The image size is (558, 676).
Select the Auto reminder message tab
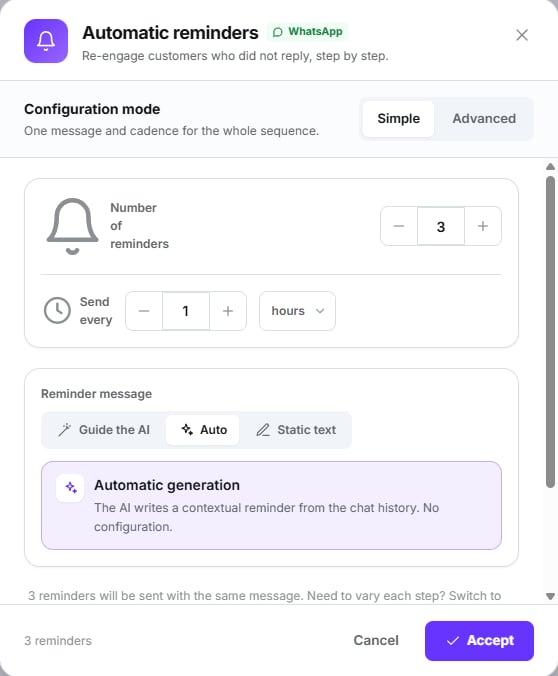coord(203,430)
